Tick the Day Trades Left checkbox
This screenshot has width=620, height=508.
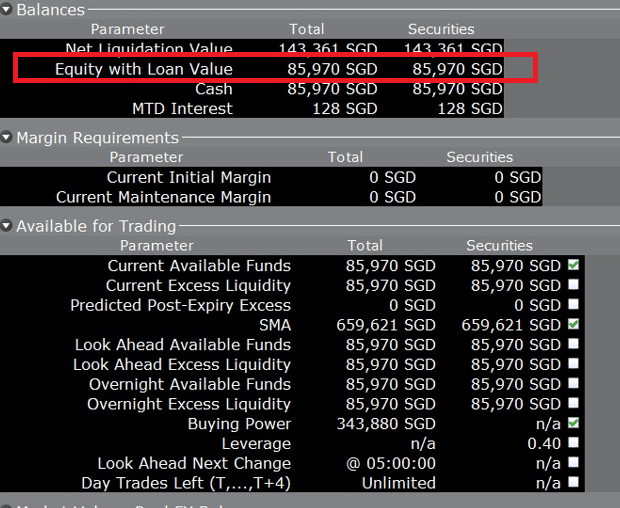(x=573, y=483)
